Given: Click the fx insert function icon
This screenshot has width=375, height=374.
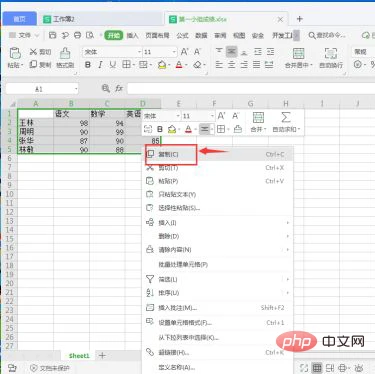Looking at the screenshot, I should pyautogui.click(x=119, y=88).
